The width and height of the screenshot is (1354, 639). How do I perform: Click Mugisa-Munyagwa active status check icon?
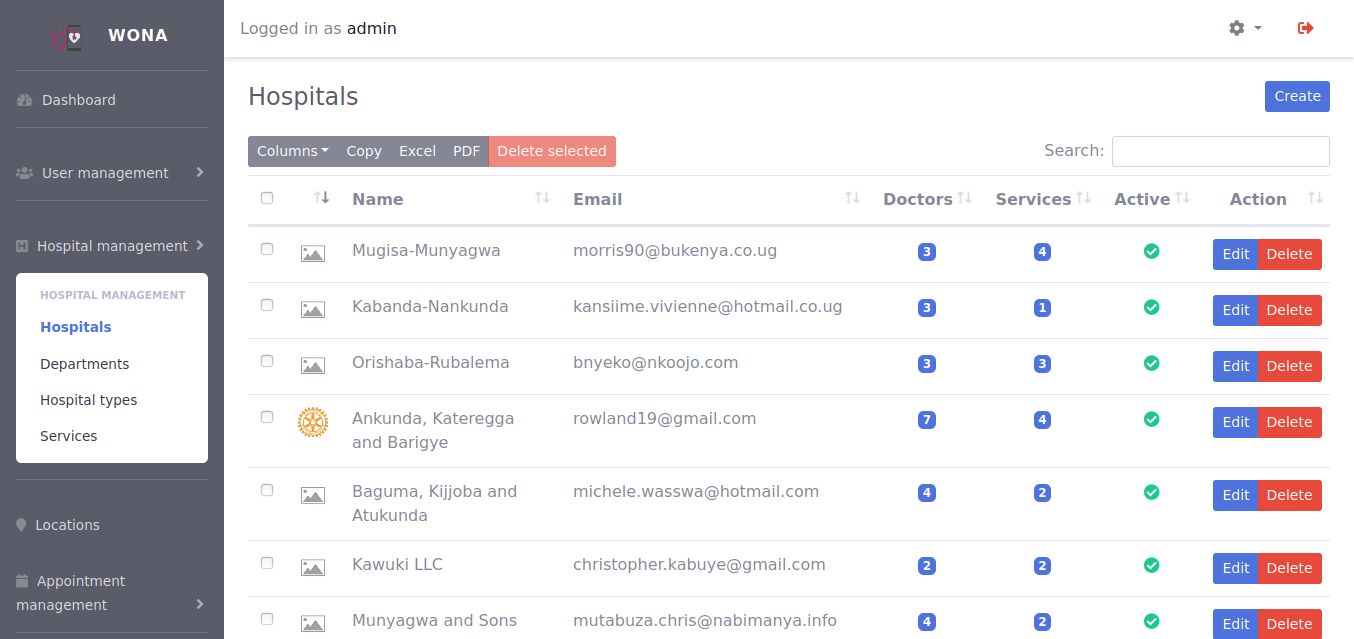point(1151,251)
